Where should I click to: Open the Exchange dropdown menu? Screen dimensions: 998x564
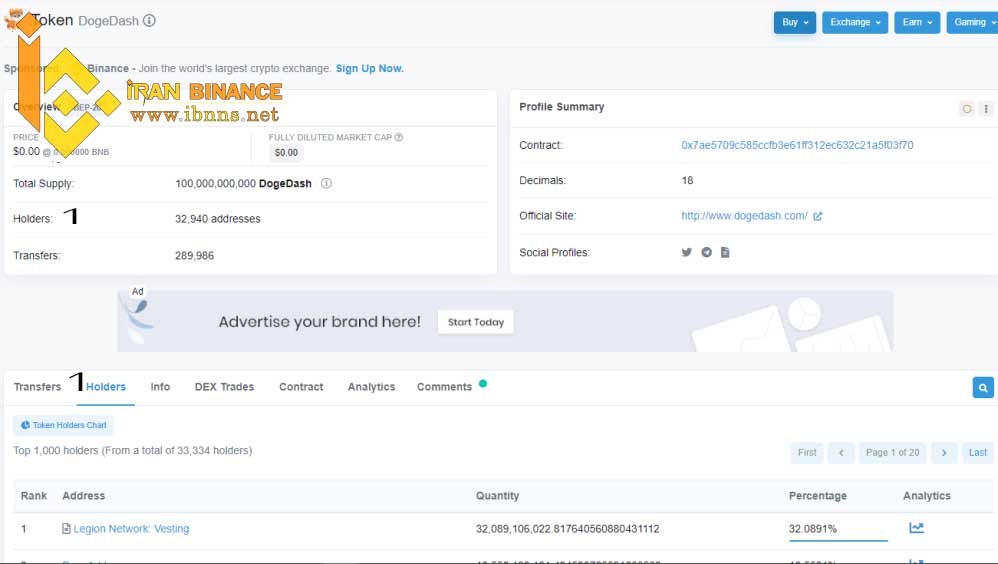[x=855, y=22]
